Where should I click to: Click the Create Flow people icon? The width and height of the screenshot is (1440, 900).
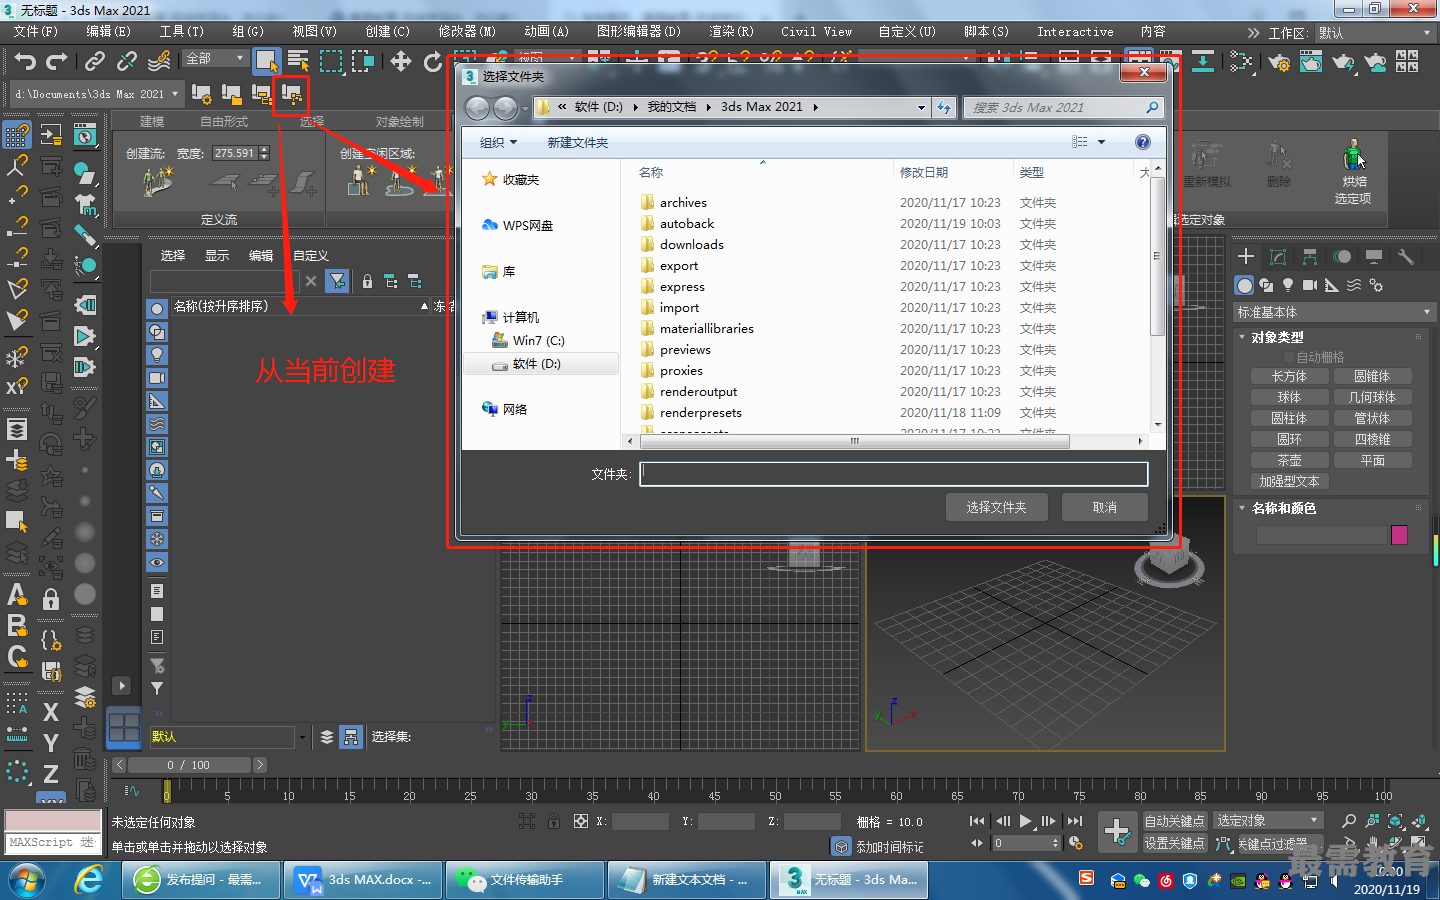(x=157, y=181)
